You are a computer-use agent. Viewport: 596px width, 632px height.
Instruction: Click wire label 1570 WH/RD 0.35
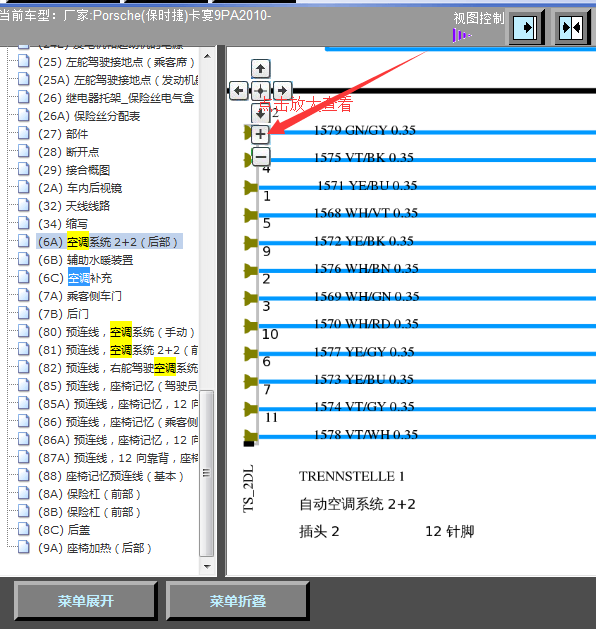pos(366,324)
